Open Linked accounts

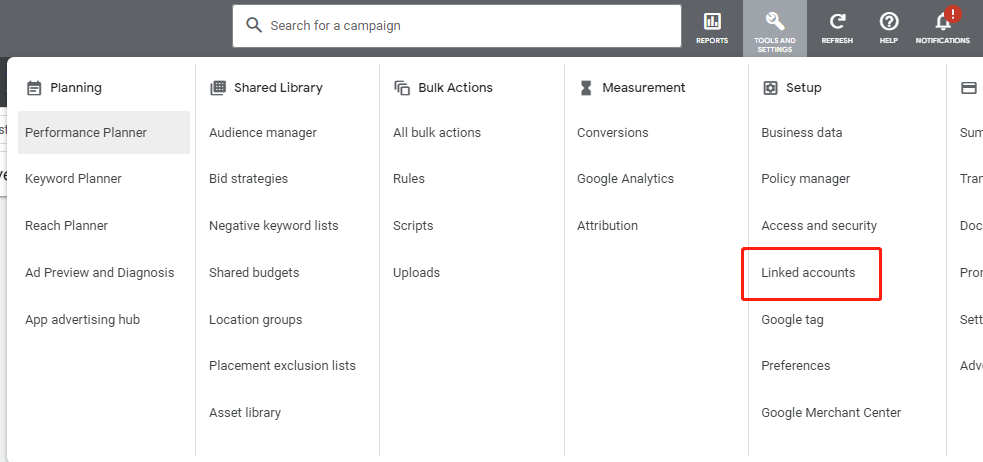pos(808,273)
